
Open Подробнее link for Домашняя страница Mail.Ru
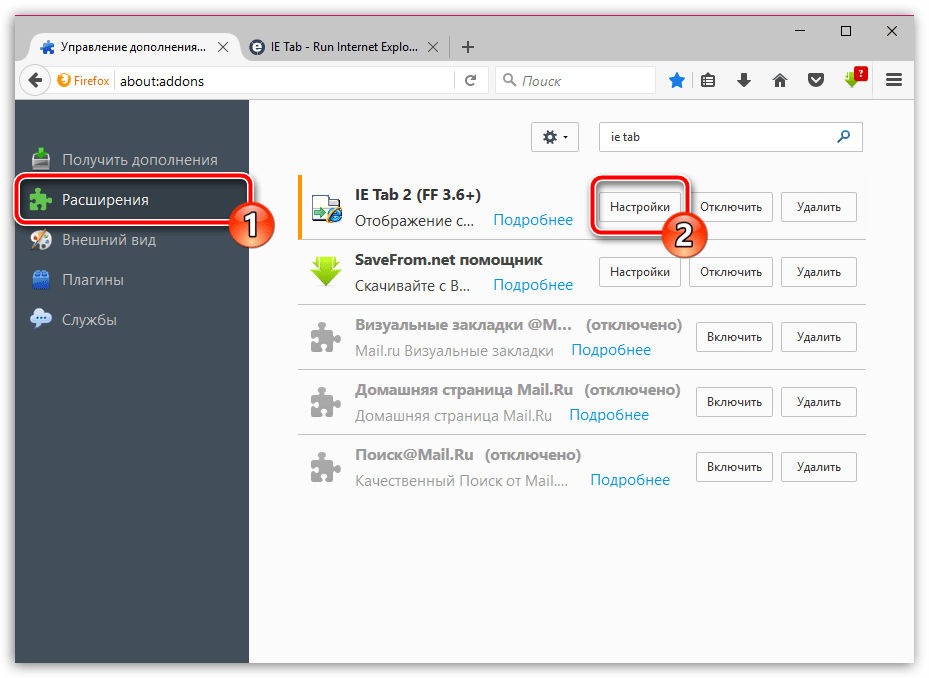pos(609,415)
